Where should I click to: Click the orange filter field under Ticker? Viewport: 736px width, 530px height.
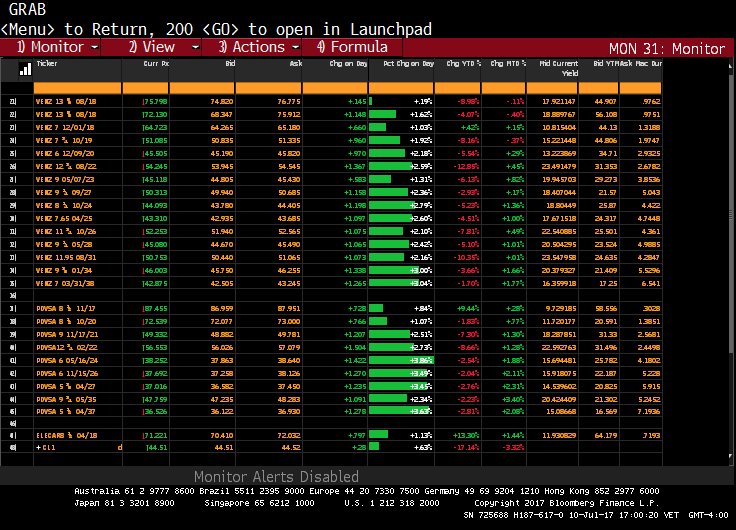[x=77, y=88]
